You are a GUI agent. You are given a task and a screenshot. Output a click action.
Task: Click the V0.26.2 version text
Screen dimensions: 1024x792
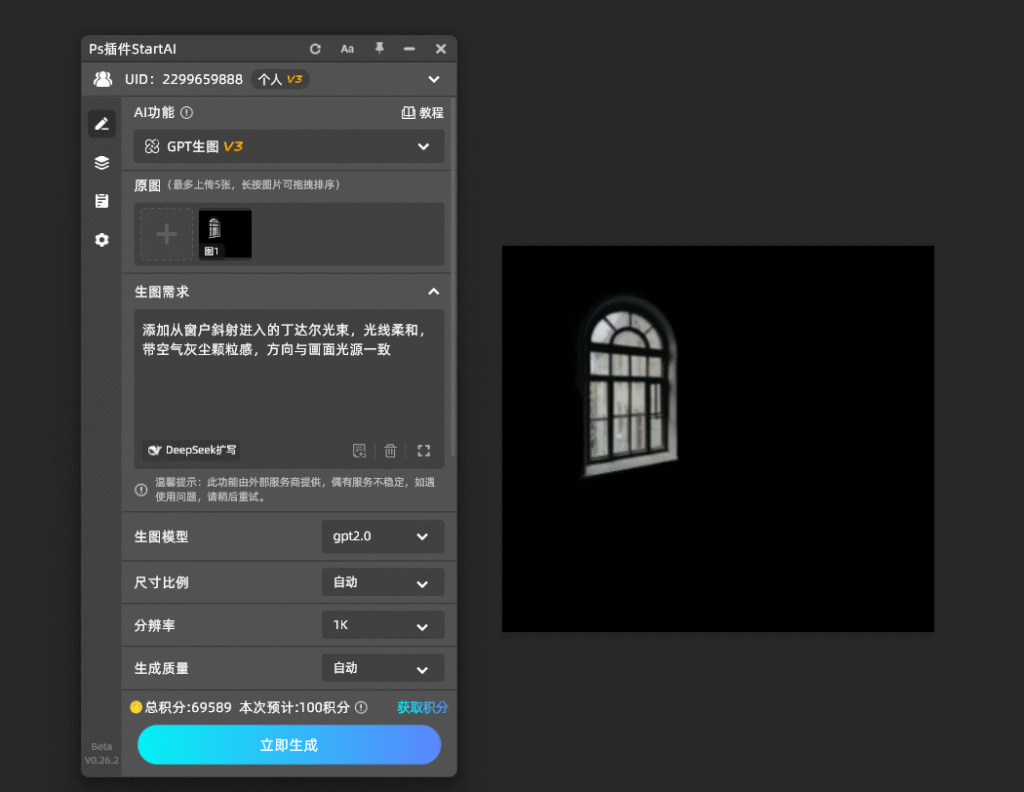(102, 760)
